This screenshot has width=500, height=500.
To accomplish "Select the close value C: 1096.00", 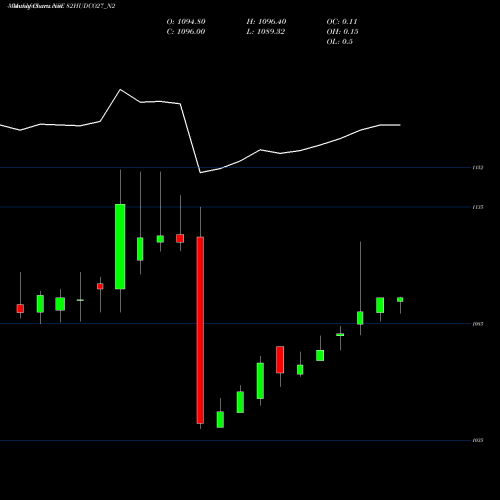I will (186, 32).
